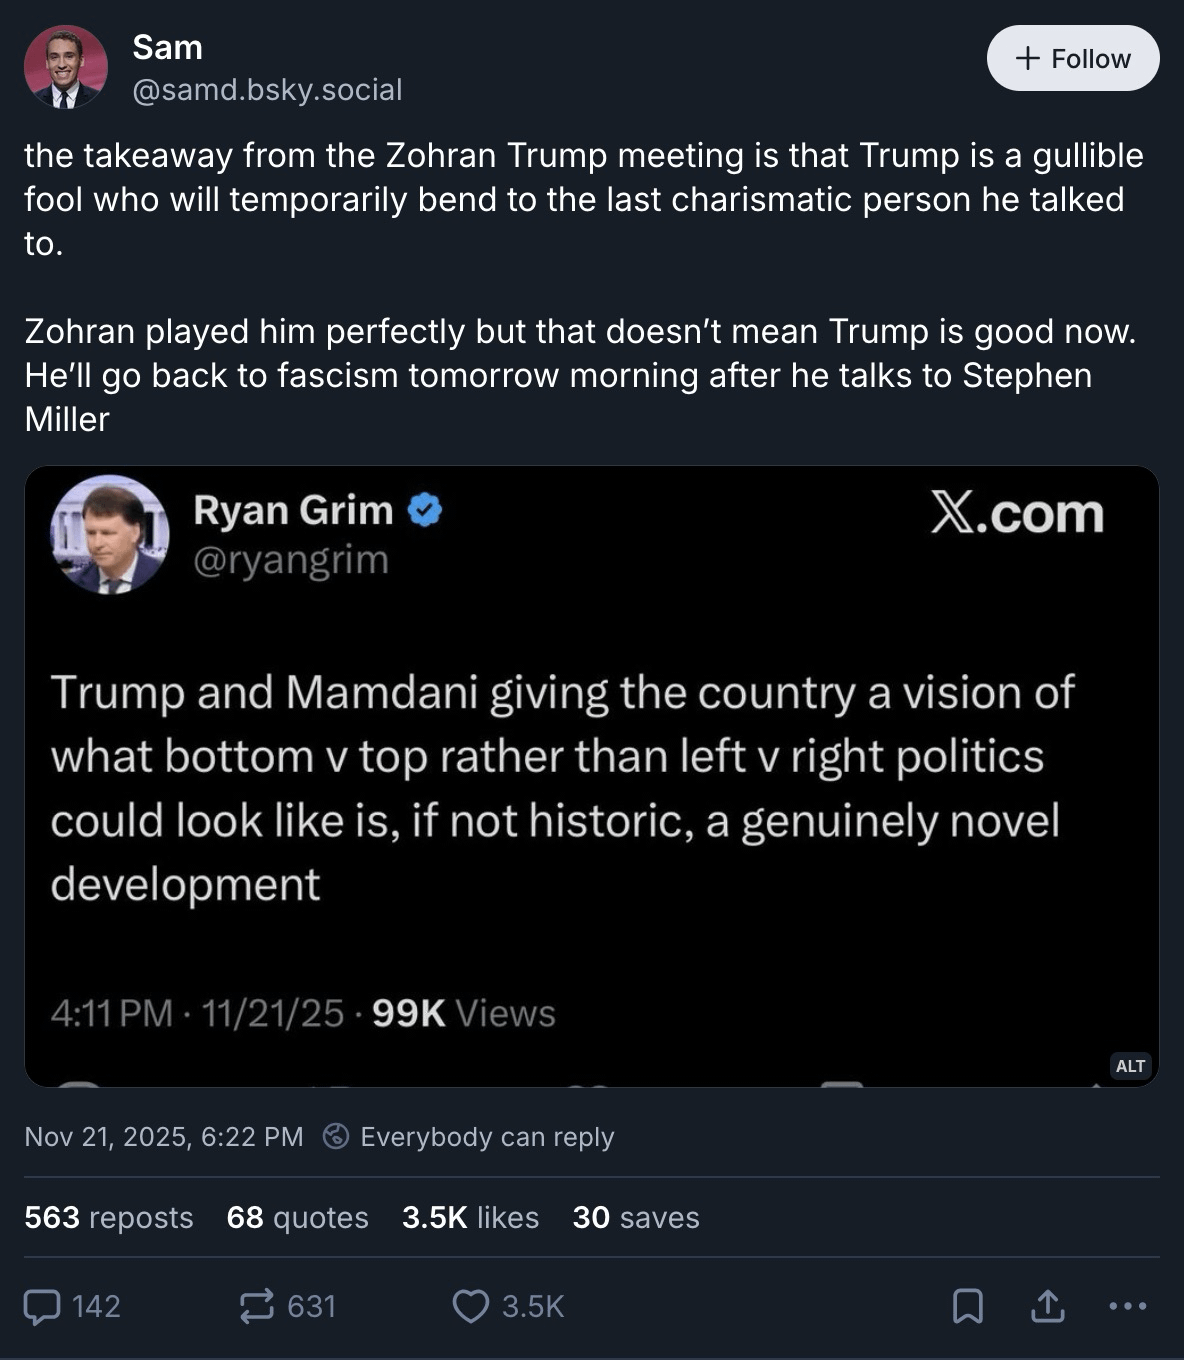Click the X.com logo in the embedded image
Viewport: 1184px width, 1360px height.
[1017, 514]
